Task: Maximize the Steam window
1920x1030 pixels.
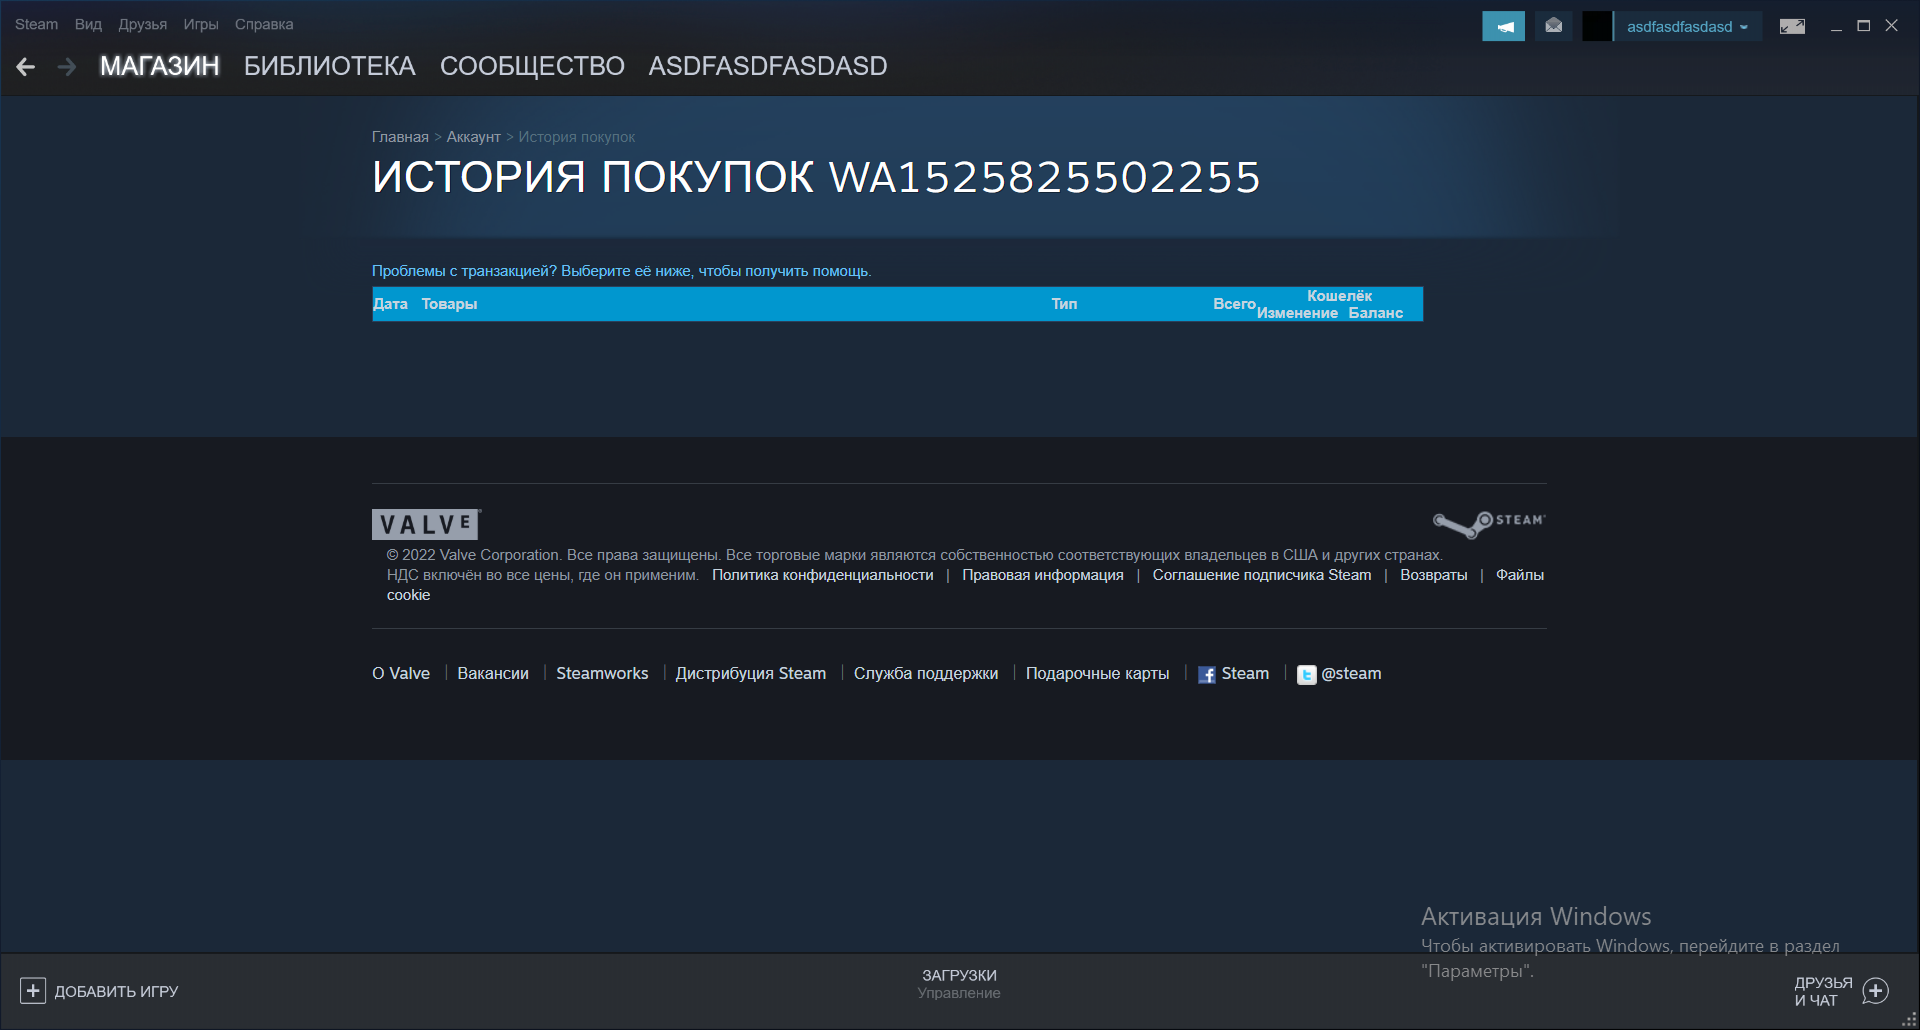Action: [x=1864, y=26]
